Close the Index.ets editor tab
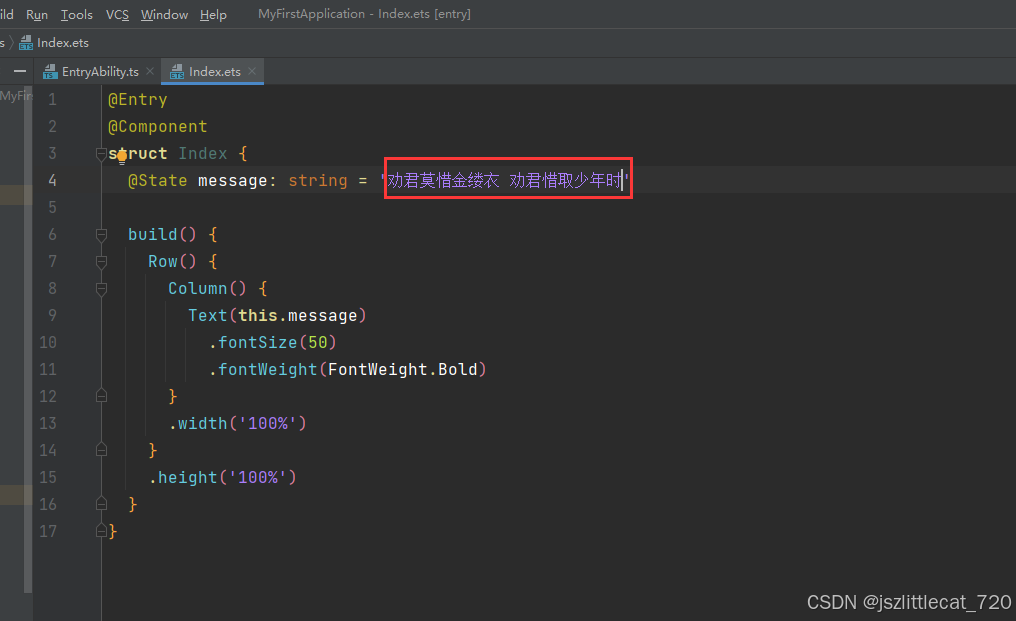 [x=252, y=71]
